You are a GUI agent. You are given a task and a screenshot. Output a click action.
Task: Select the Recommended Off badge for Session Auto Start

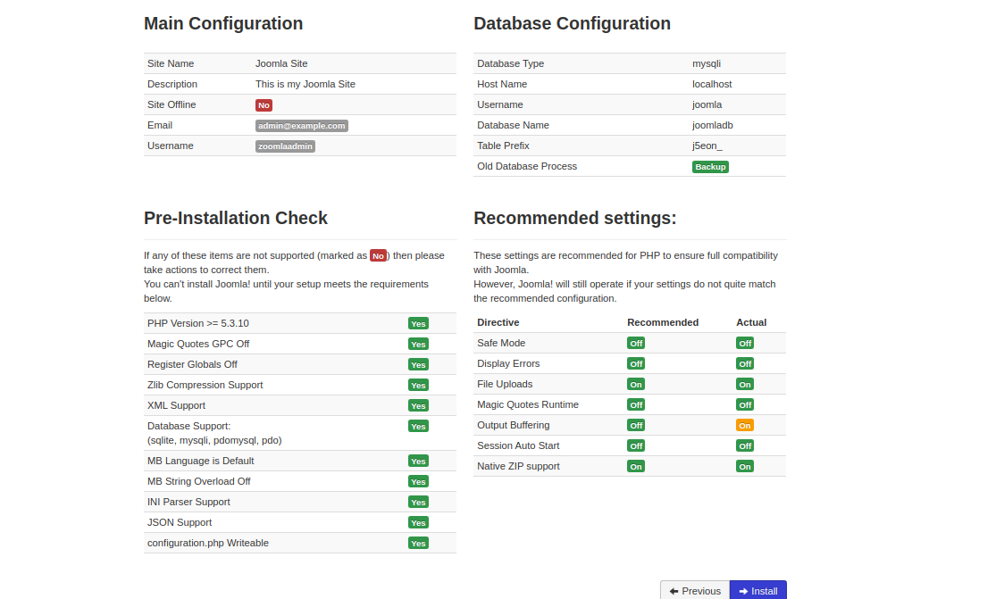[x=636, y=445]
